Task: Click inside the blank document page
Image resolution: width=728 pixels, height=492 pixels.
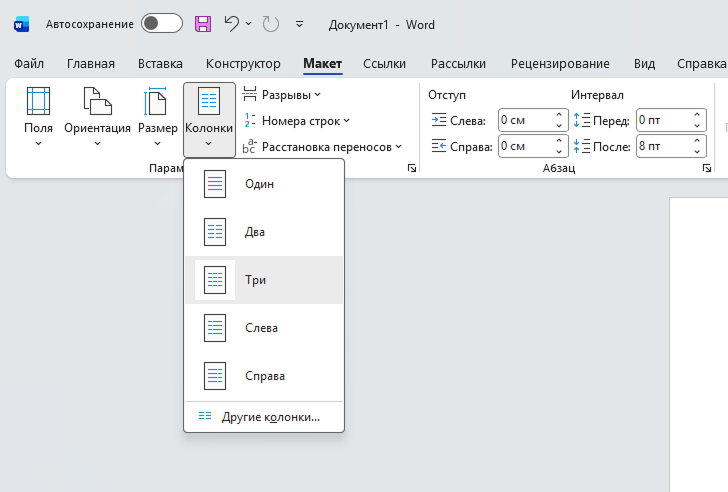Action: [x=699, y=344]
